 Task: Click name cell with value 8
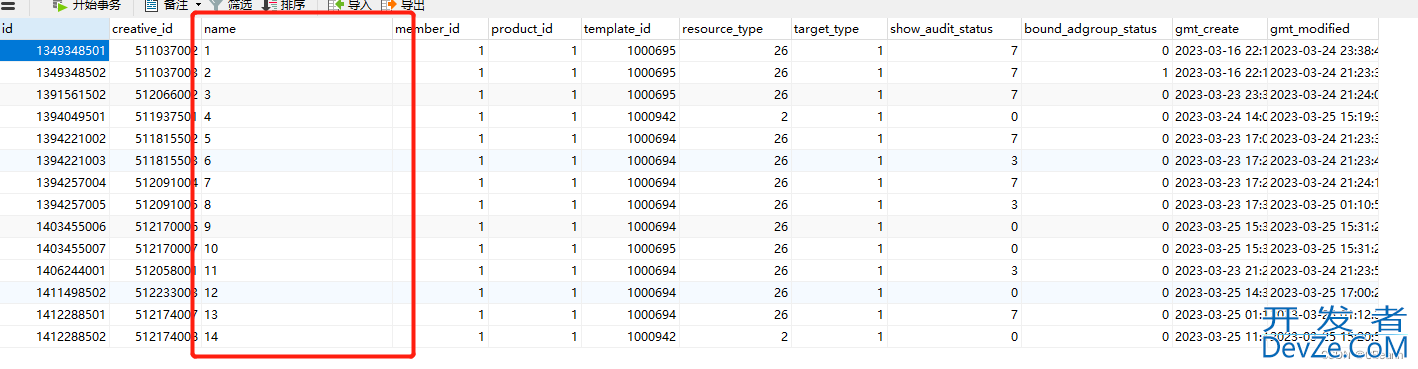click(296, 205)
